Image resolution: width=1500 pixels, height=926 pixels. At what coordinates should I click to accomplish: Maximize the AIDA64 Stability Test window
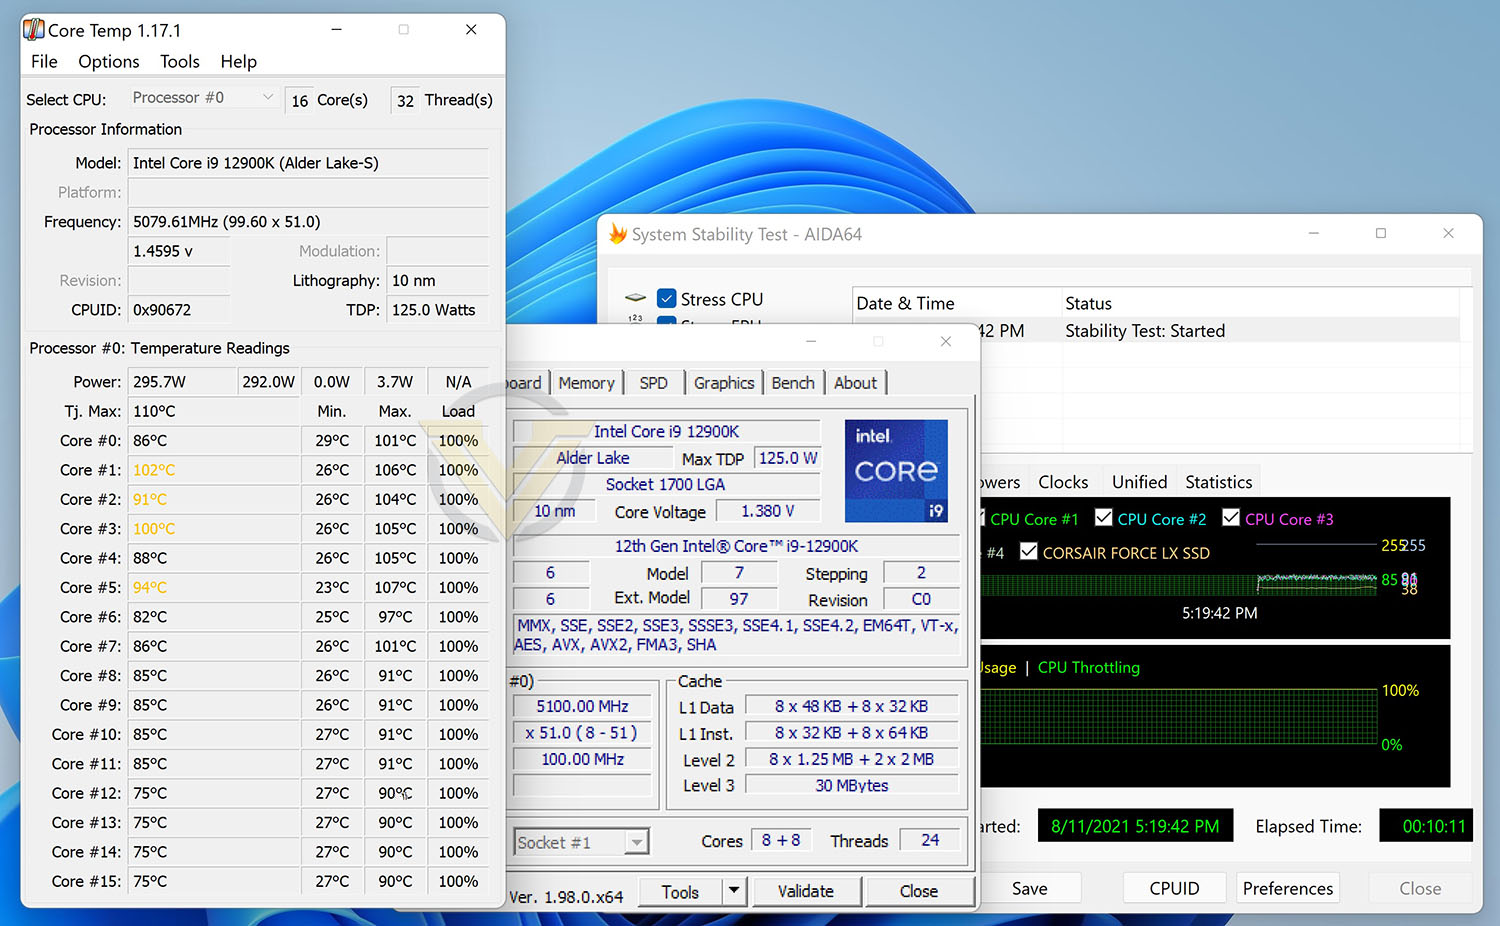tap(1380, 233)
